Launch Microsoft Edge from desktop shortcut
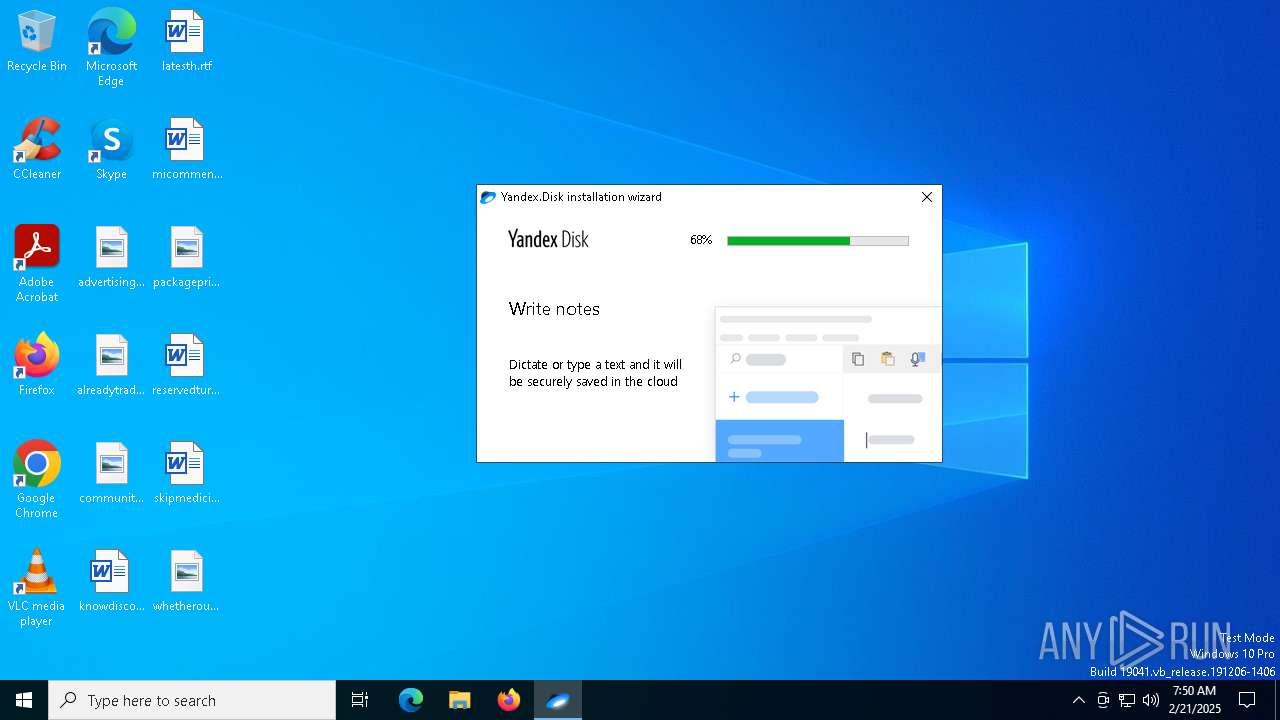The image size is (1280, 720). (x=111, y=48)
